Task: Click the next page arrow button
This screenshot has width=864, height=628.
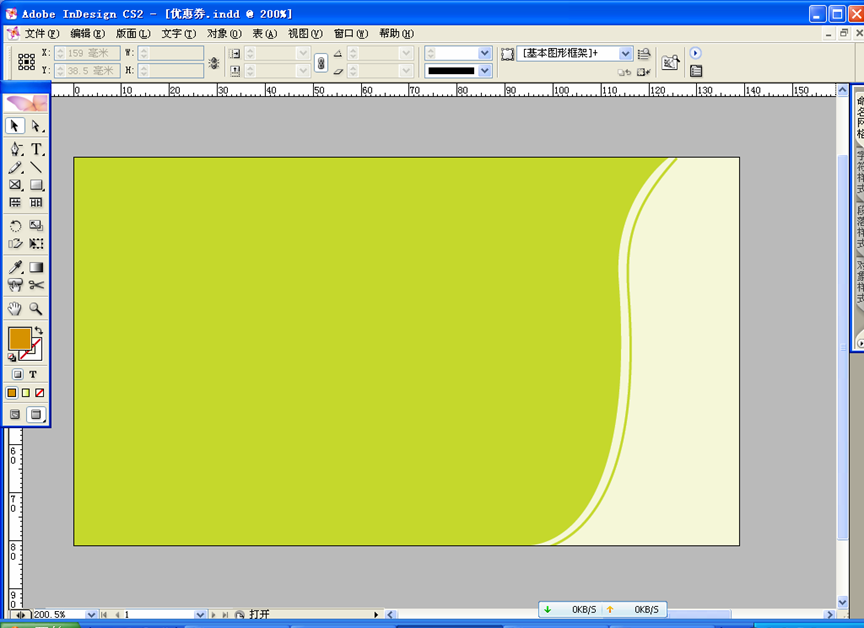Action: (215, 615)
